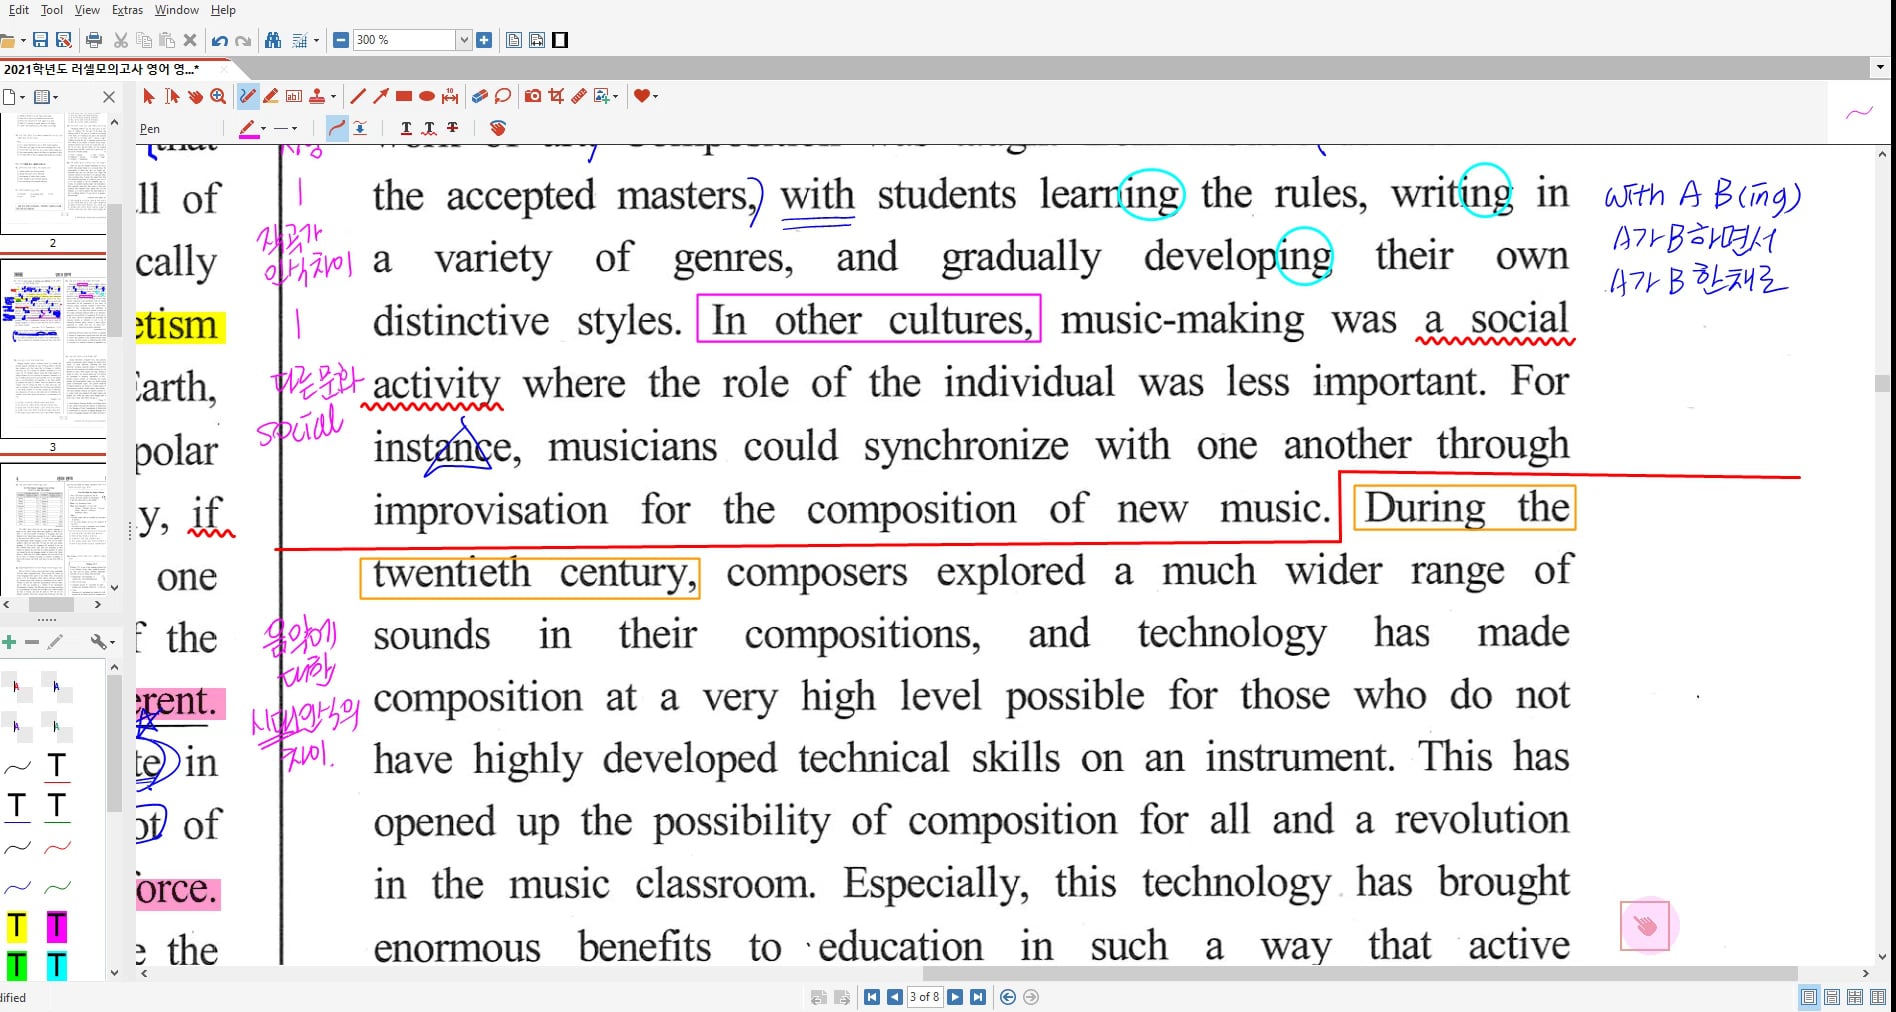Zoom in with the plus button

click(x=484, y=40)
